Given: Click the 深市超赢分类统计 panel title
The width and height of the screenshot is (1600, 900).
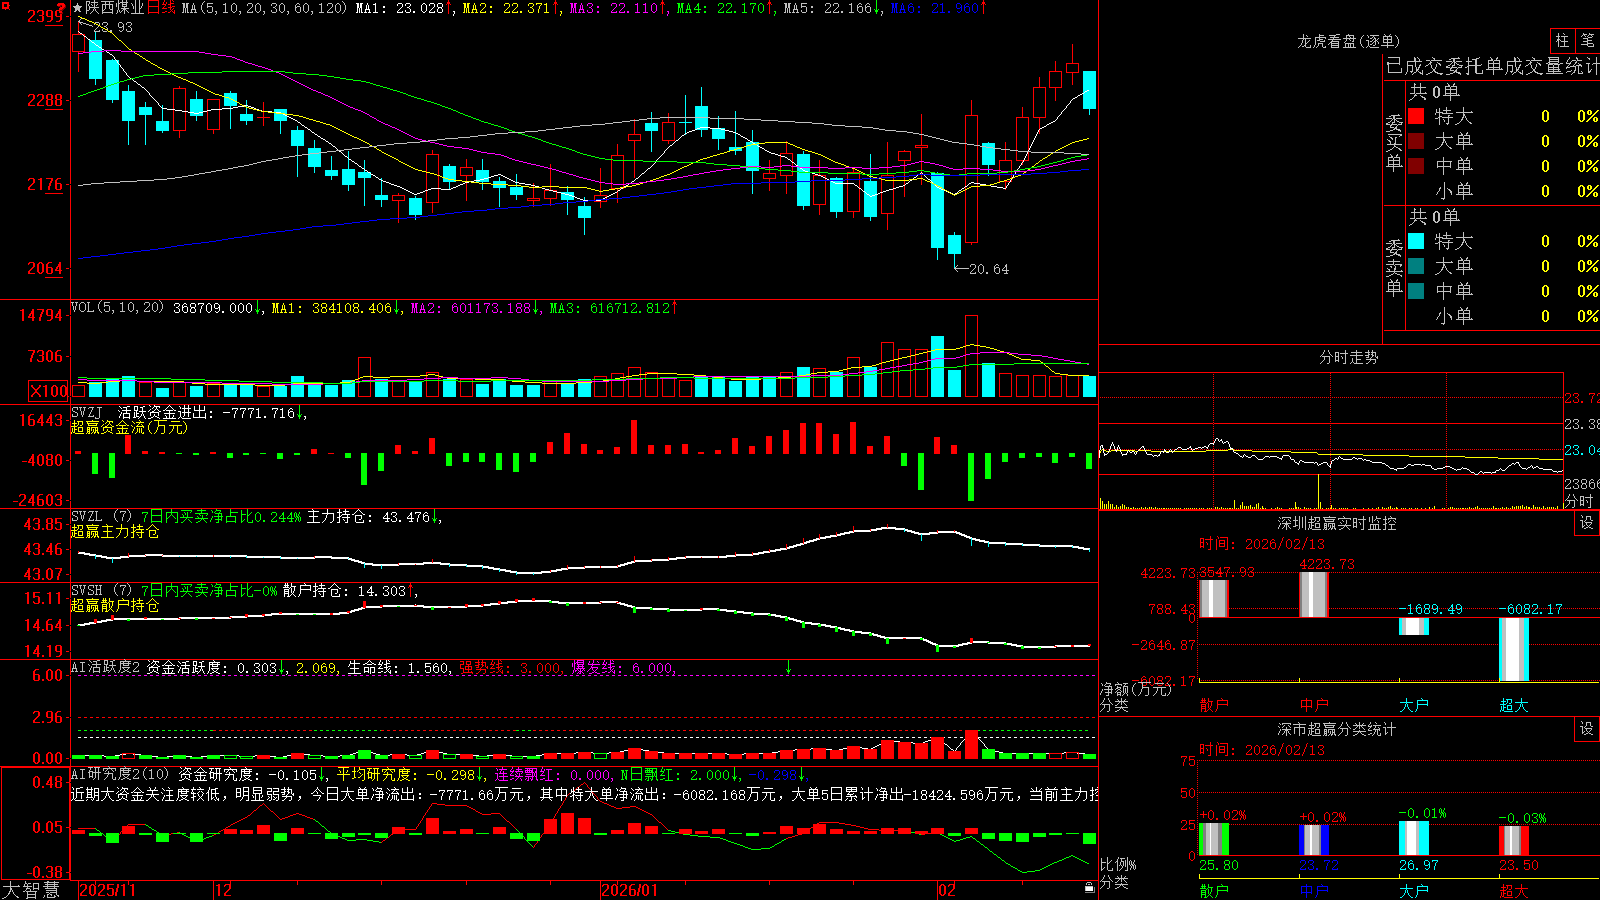Looking at the screenshot, I should point(1337,729).
